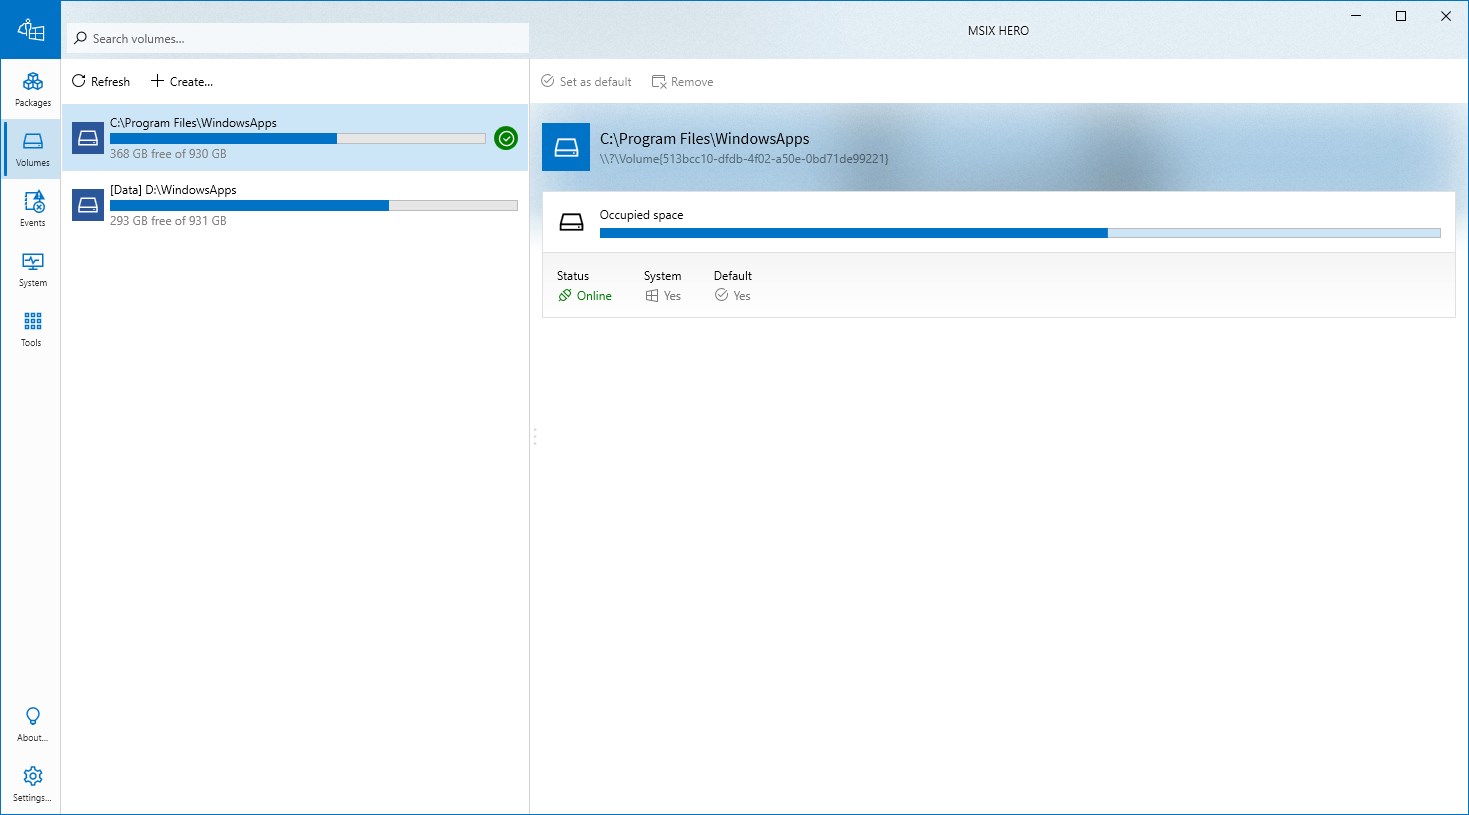Click the panel splitter grip between panes
Screen dimensions: 1469x815
click(535, 437)
